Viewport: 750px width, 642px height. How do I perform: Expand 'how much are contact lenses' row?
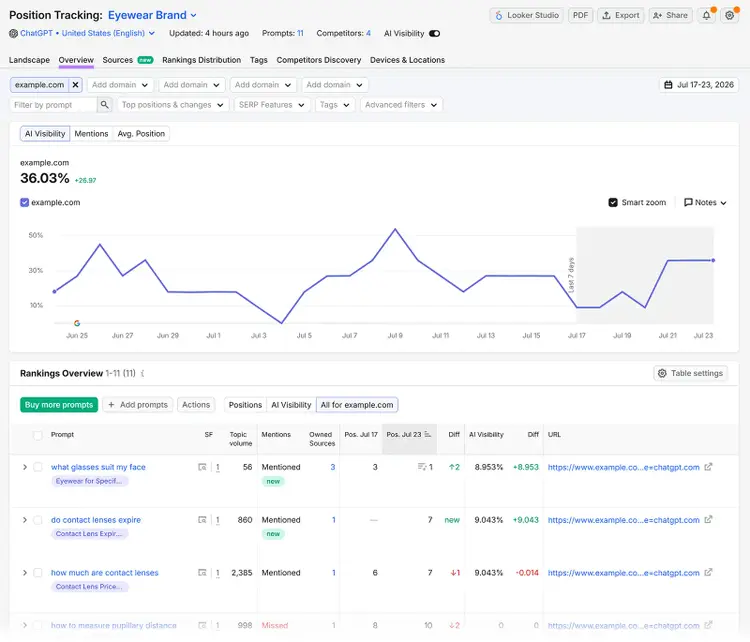tap(24, 573)
